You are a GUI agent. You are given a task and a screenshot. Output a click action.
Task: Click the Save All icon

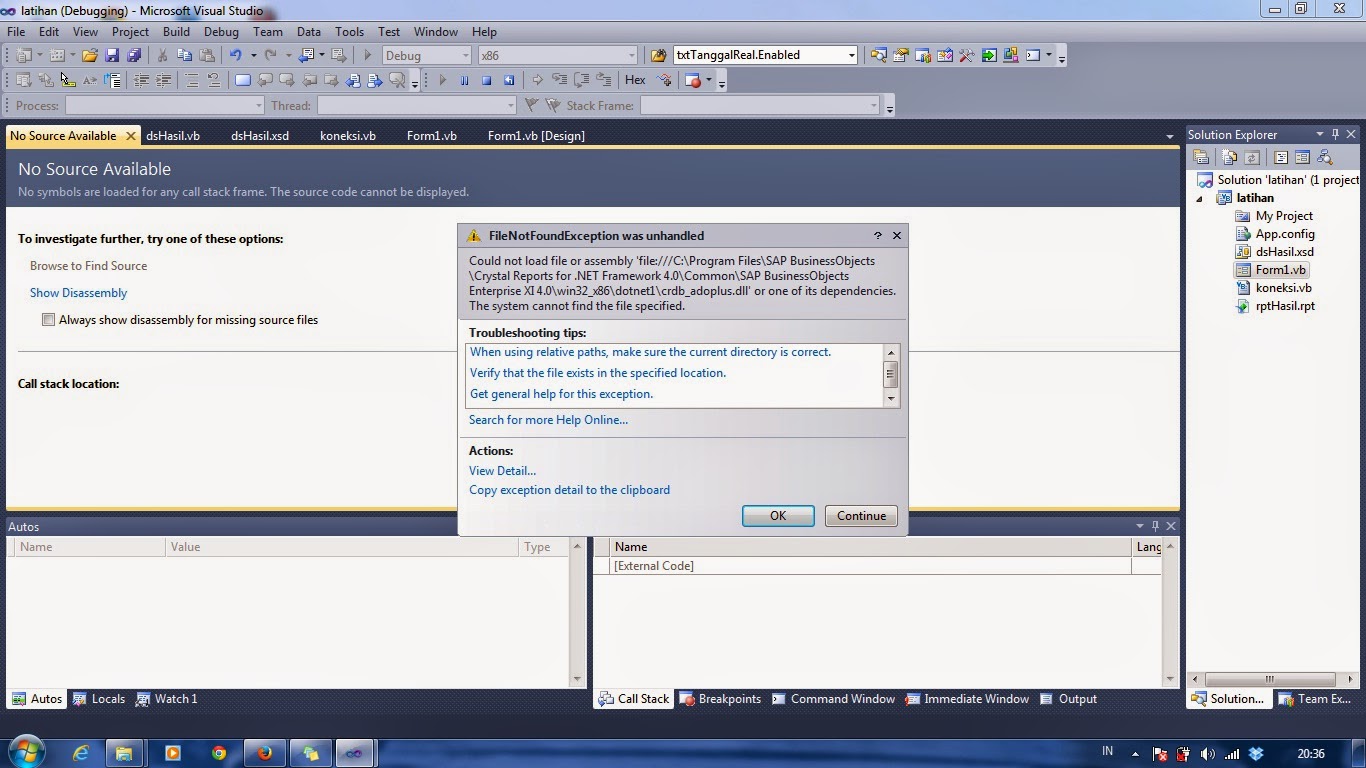tap(136, 55)
